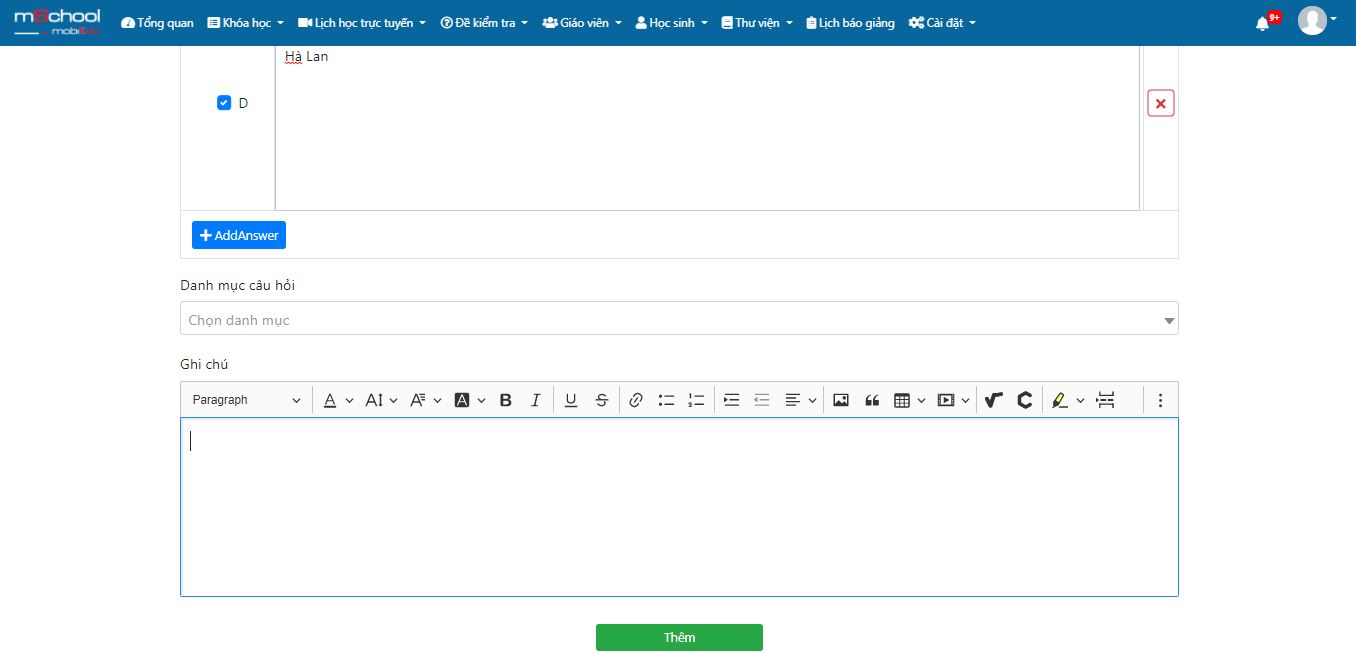Expand the table options dropdown arrow
Image resolution: width=1356 pixels, height=653 pixels.
[x=921, y=400]
